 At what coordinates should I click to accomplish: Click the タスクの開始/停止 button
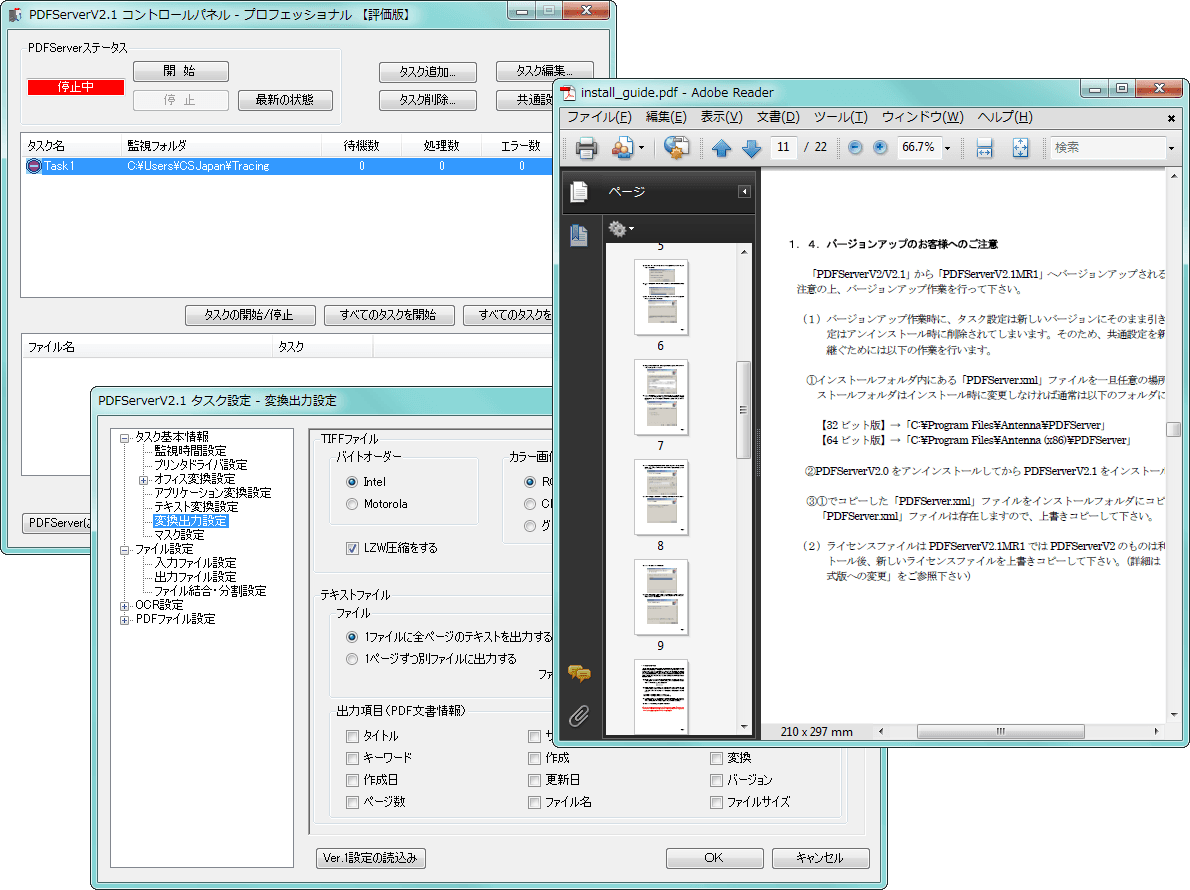[249, 315]
